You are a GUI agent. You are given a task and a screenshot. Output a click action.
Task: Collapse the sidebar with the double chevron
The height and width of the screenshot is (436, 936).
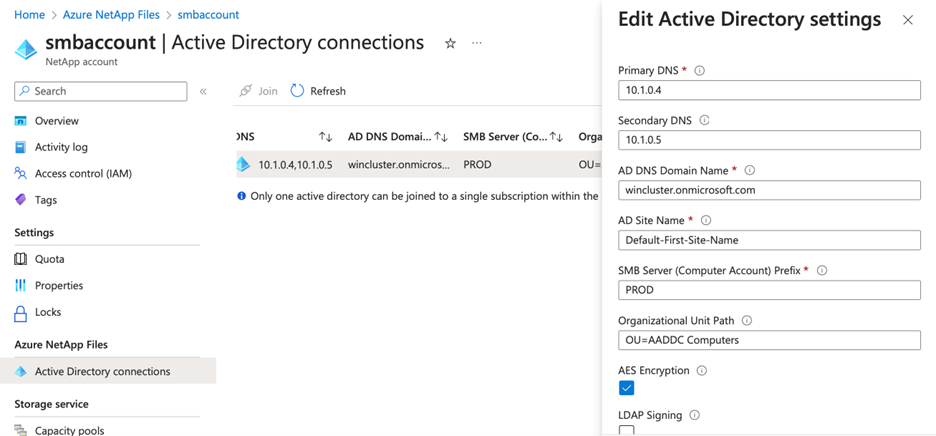[203, 91]
